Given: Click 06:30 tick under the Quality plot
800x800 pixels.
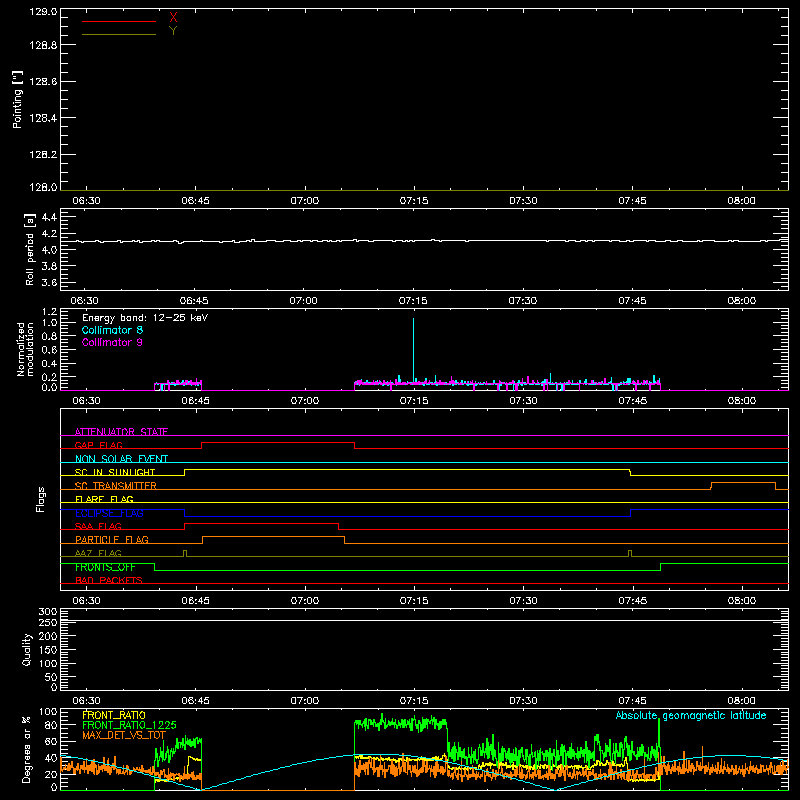Looking at the screenshot, I should [x=86, y=701].
